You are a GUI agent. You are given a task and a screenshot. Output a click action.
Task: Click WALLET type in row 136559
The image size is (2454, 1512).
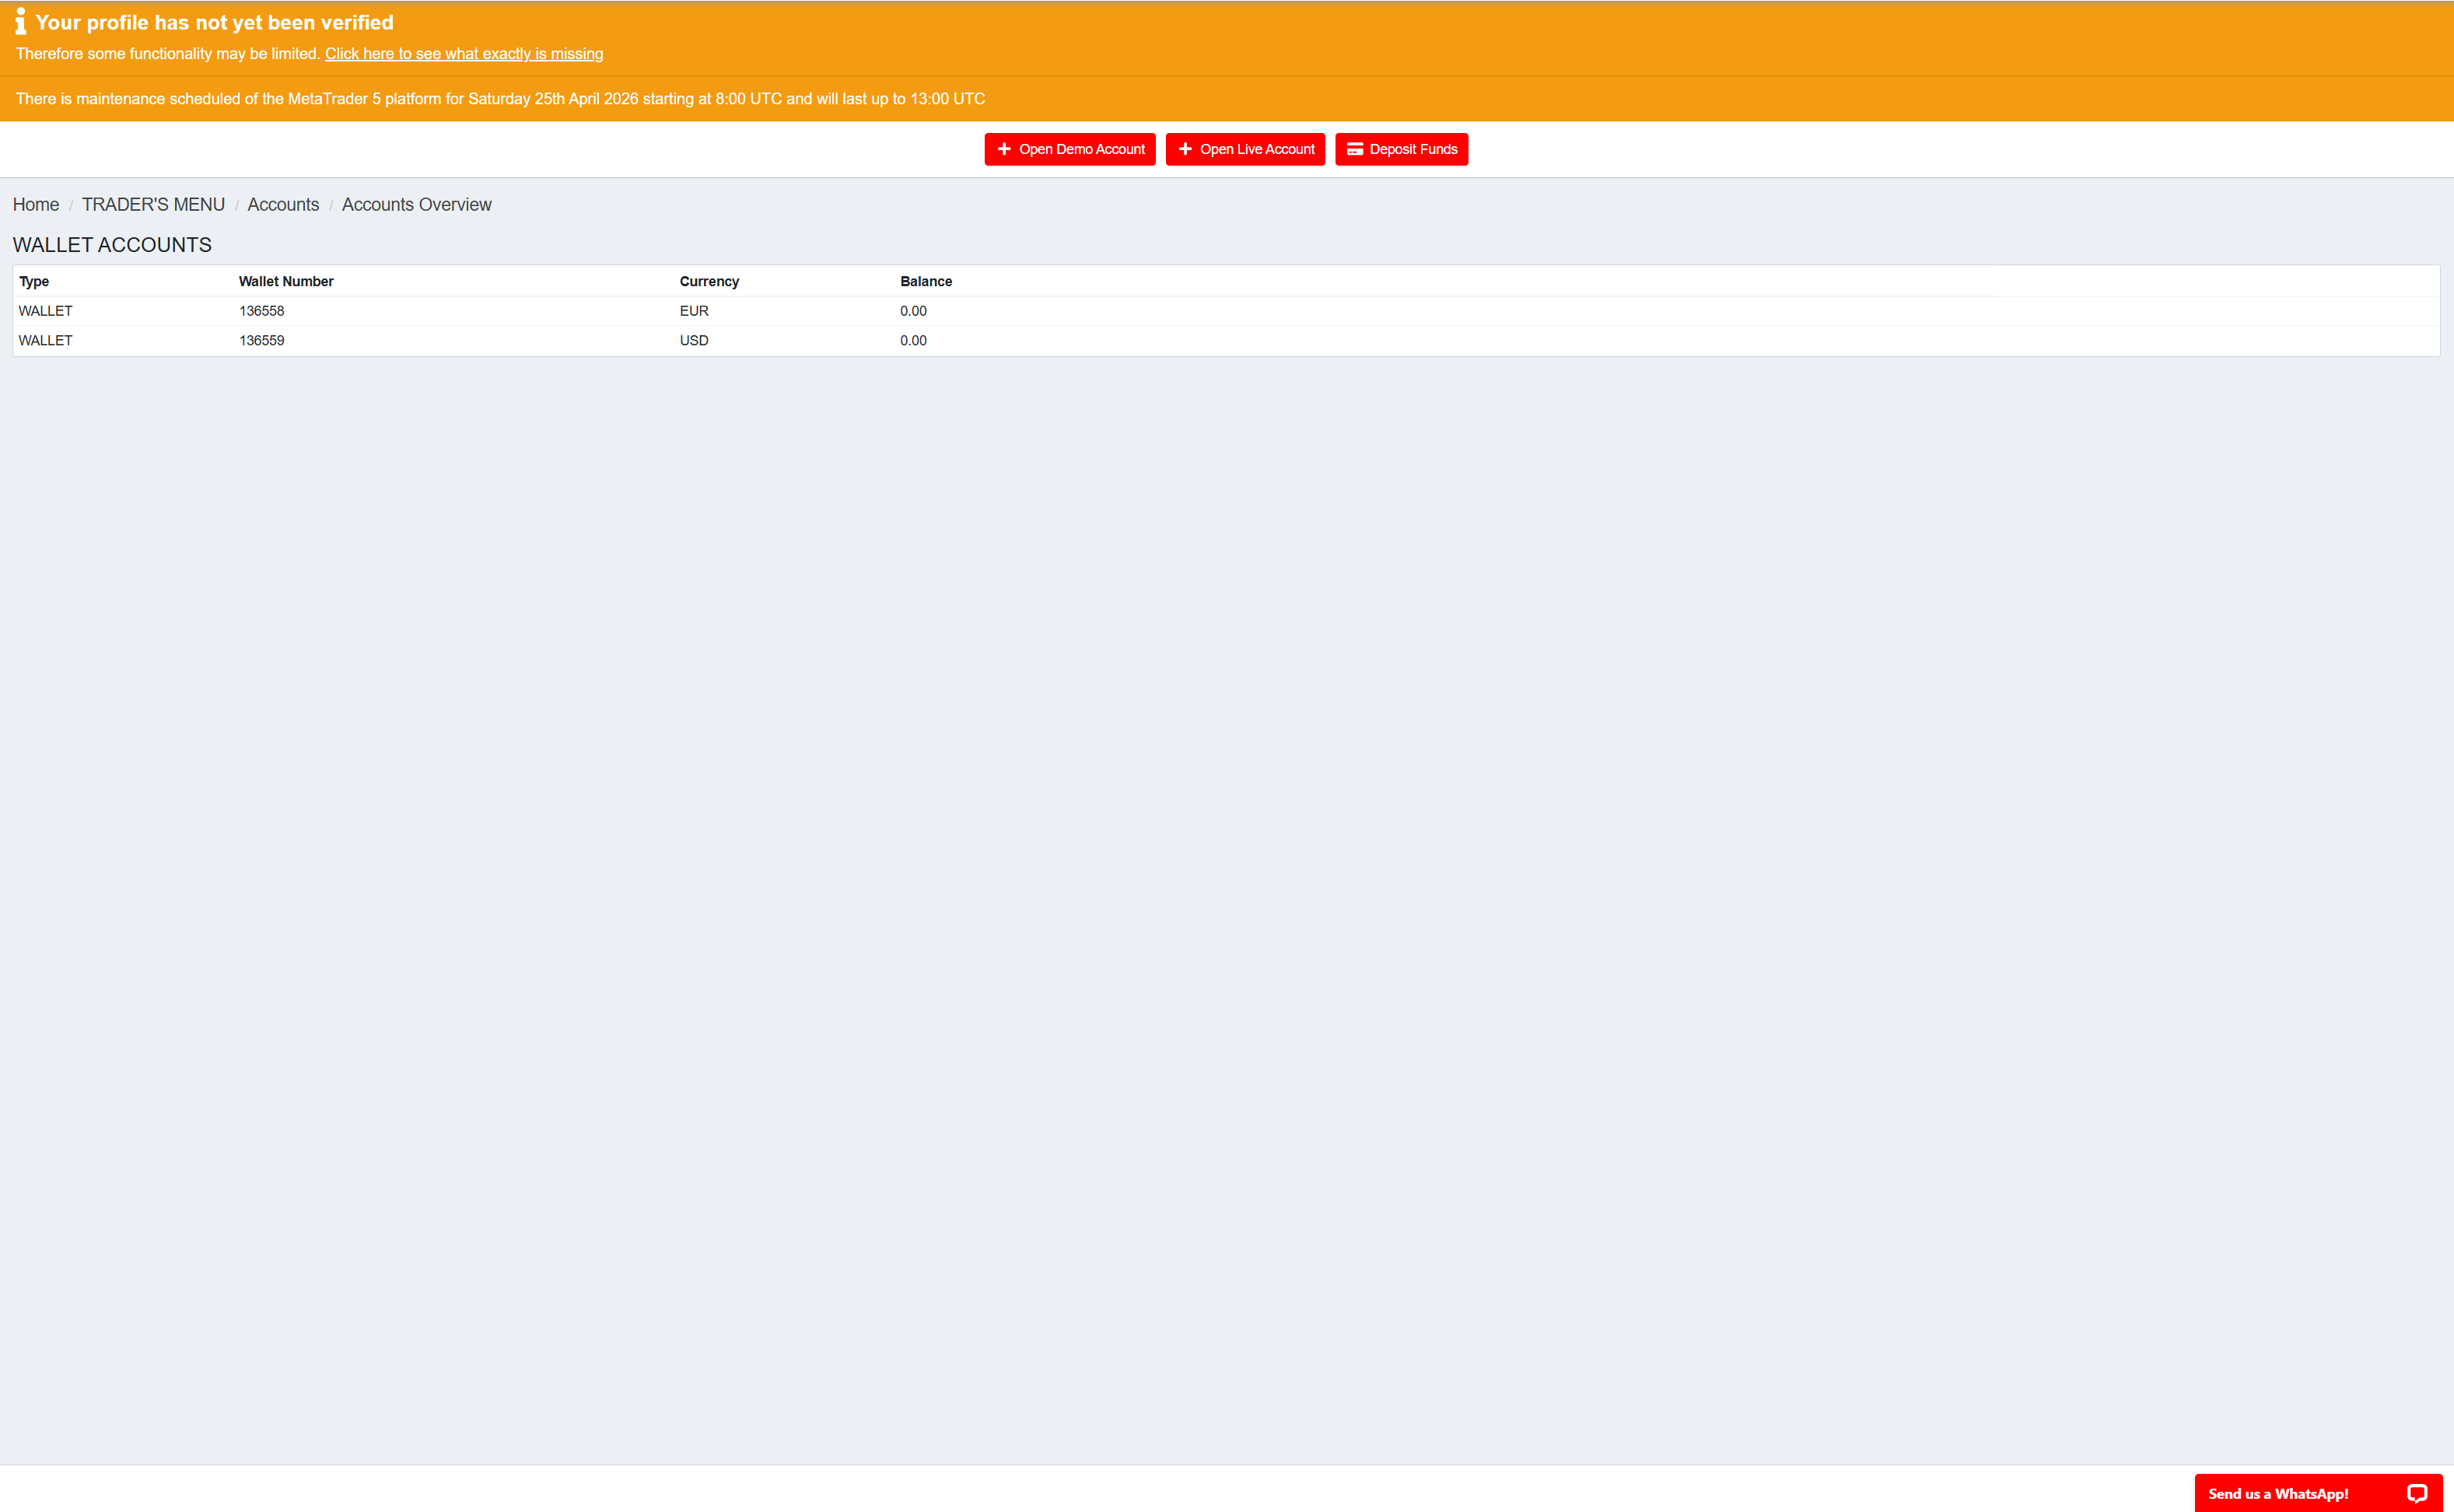[x=46, y=341]
